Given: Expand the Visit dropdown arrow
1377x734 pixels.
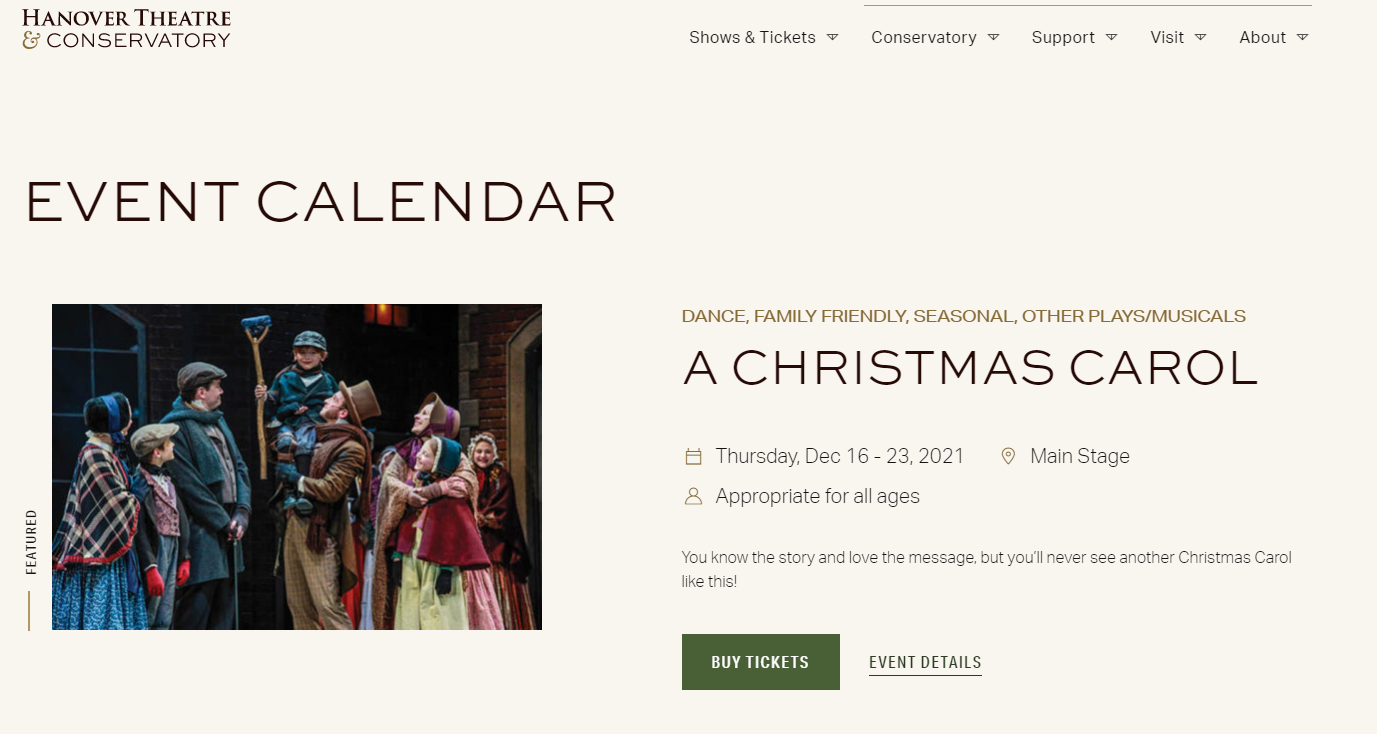Looking at the screenshot, I should 1200,38.
